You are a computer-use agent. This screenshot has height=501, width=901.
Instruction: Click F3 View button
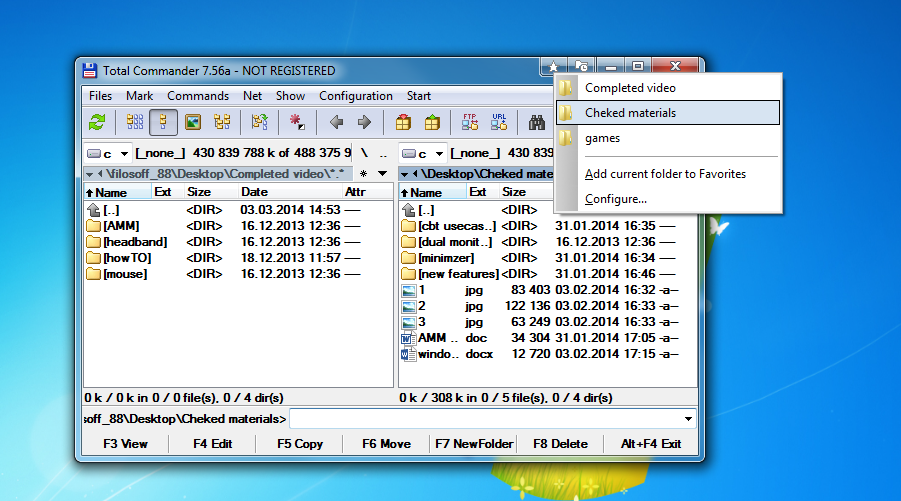(125, 444)
